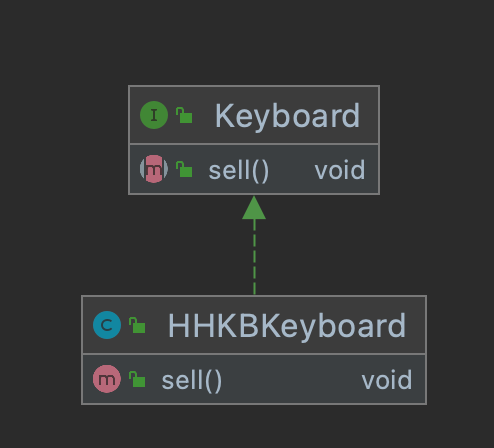Screen dimensions: 494x448
Task: Click the public lock icon in HHKBKeyboard header
Action: coord(137,325)
